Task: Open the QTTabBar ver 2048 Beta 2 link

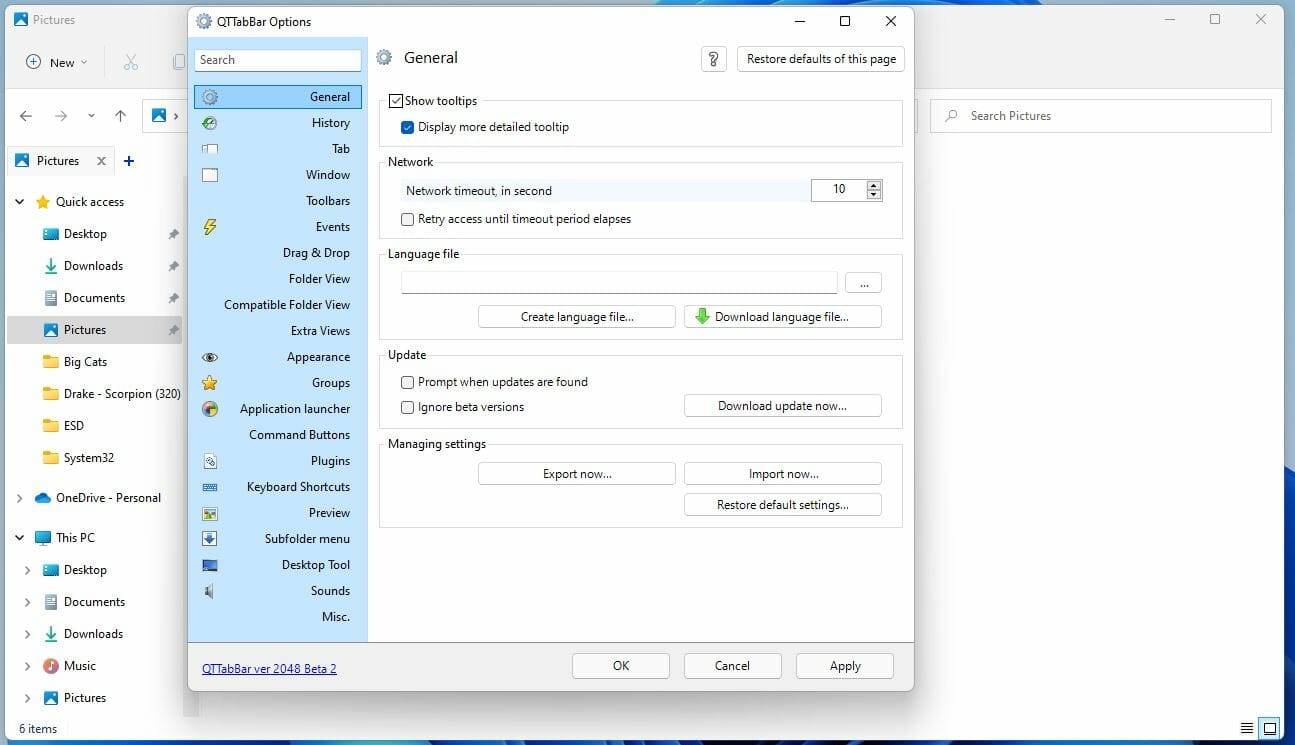Action: pyautogui.click(x=269, y=668)
